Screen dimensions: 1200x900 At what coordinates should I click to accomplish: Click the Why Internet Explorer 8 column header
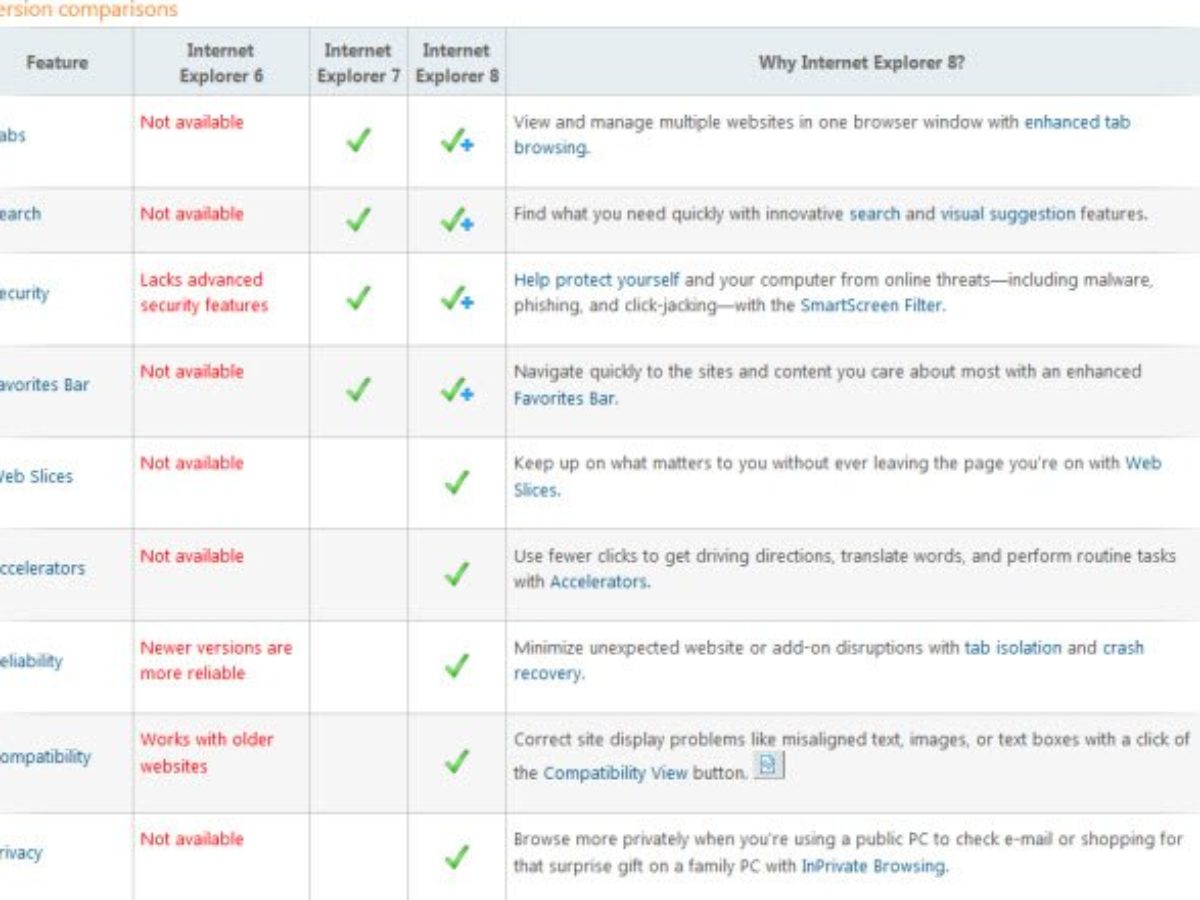pos(861,63)
